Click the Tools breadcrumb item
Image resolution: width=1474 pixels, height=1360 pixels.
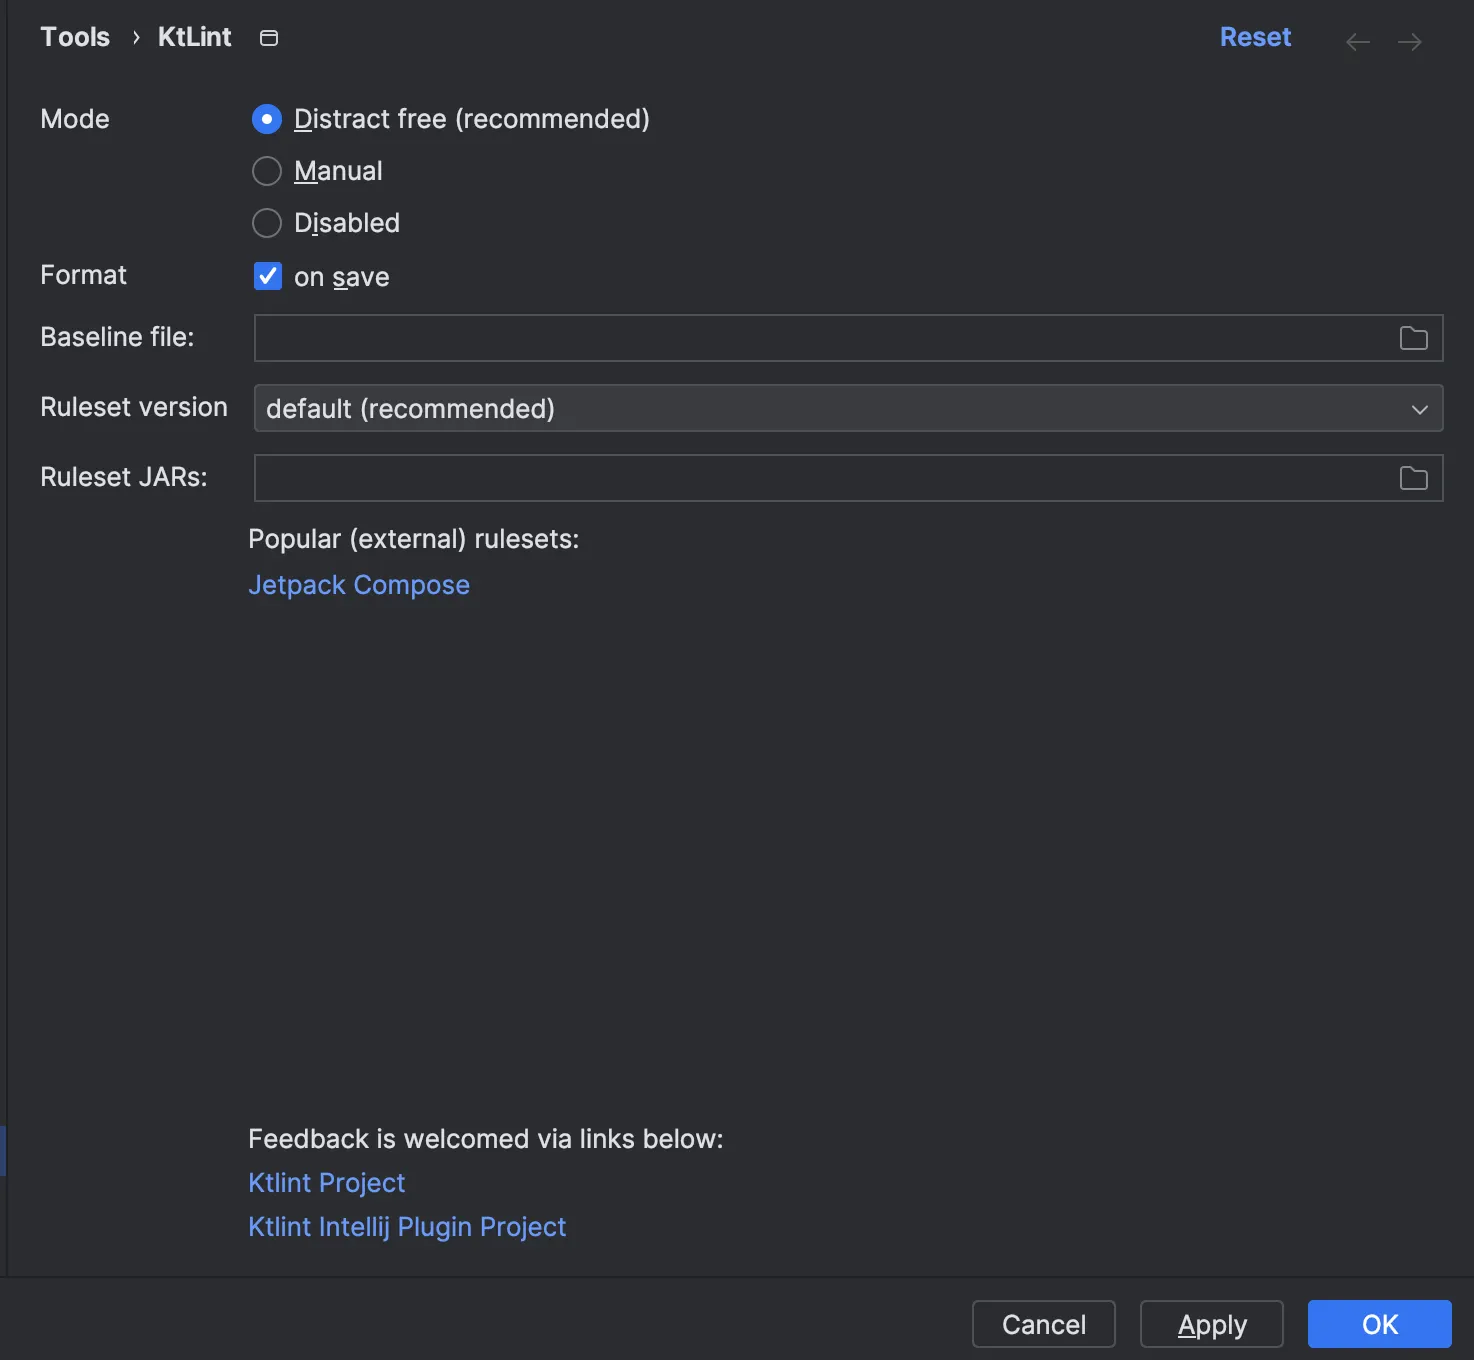(75, 37)
